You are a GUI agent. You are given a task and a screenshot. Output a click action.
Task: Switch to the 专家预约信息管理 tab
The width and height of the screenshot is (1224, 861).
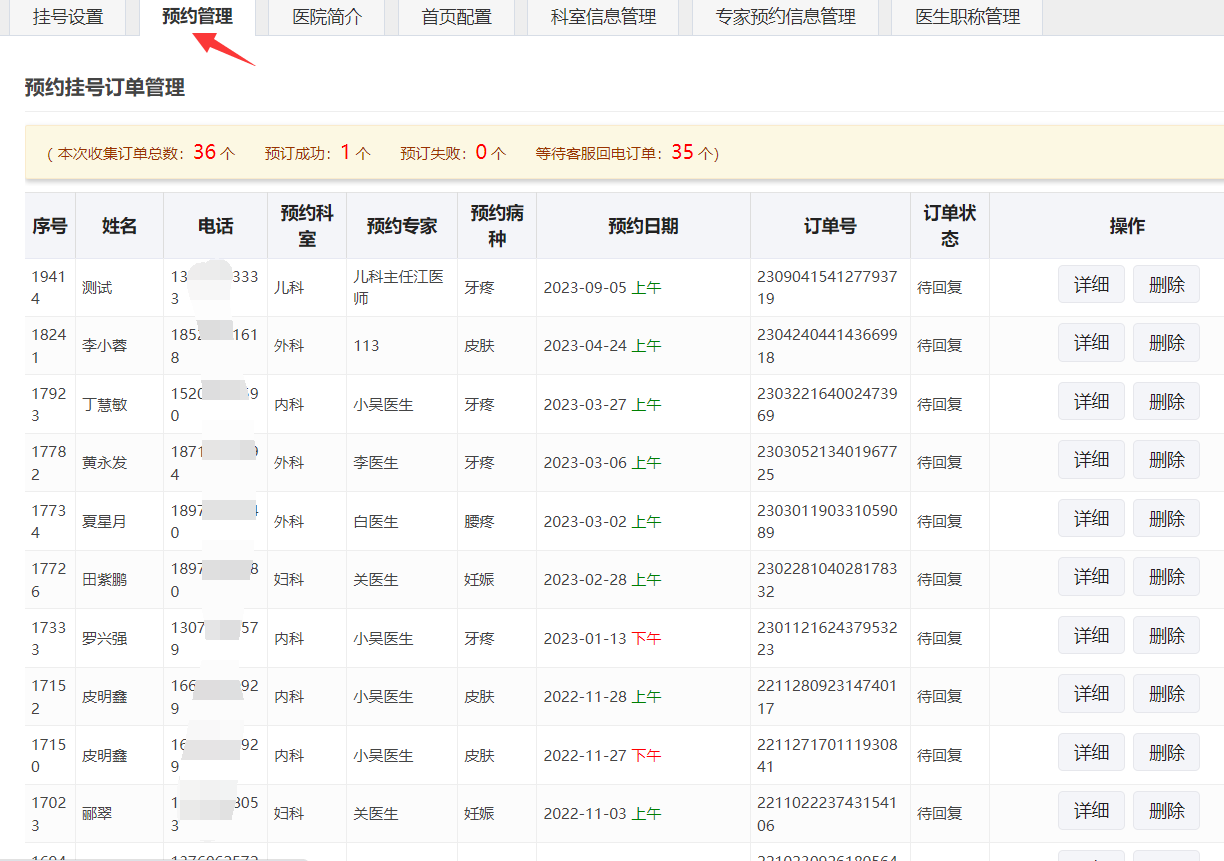tap(785, 17)
